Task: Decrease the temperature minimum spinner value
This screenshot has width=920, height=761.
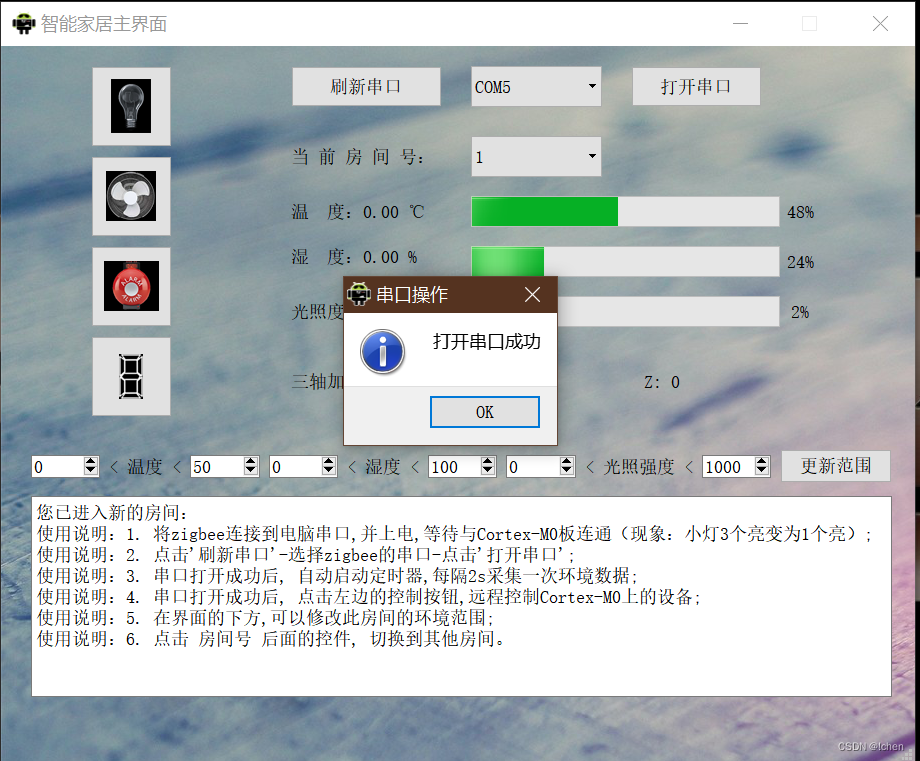Action: [x=90, y=471]
